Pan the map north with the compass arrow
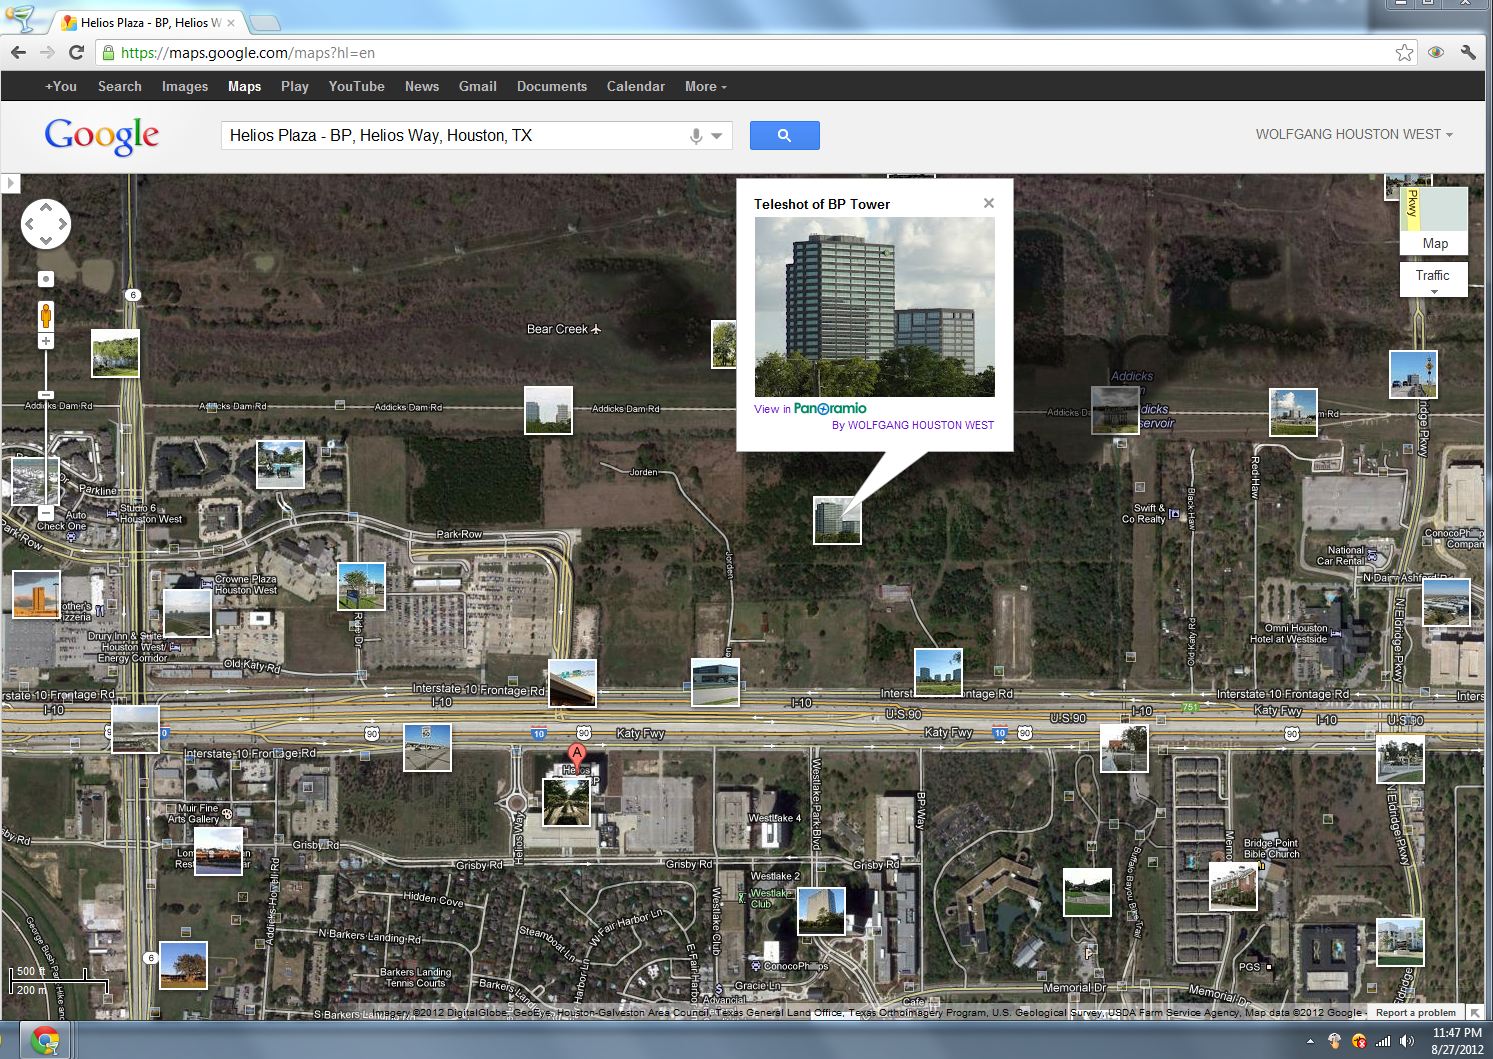Viewport: 1493px width, 1059px height. [x=45, y=206]
